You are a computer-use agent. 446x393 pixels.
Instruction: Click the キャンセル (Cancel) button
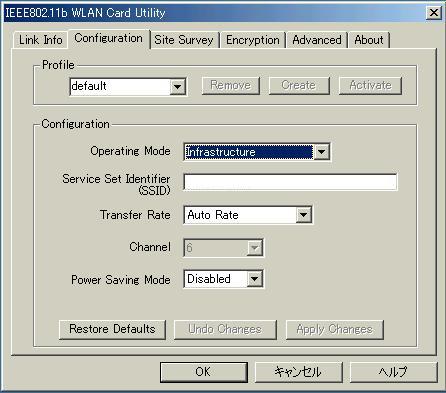tap(298, 372)
